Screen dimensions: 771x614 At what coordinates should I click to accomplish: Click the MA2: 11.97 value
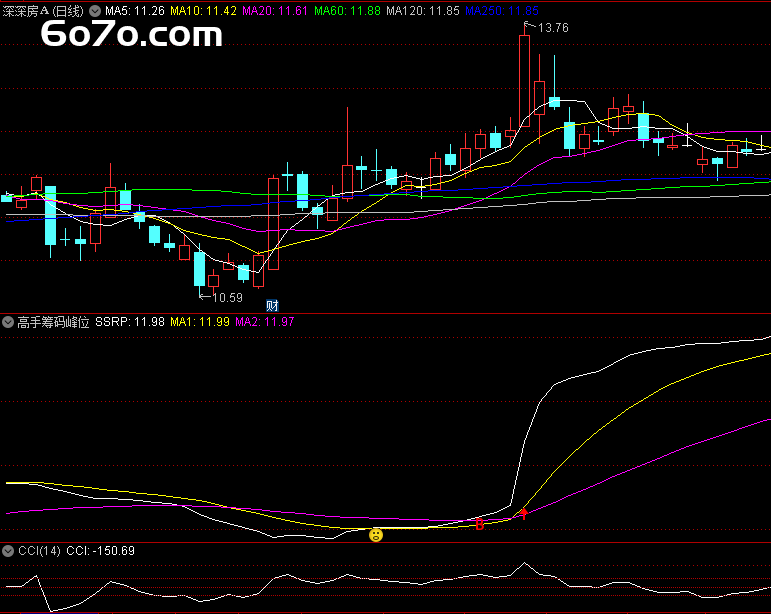point(265,322)
